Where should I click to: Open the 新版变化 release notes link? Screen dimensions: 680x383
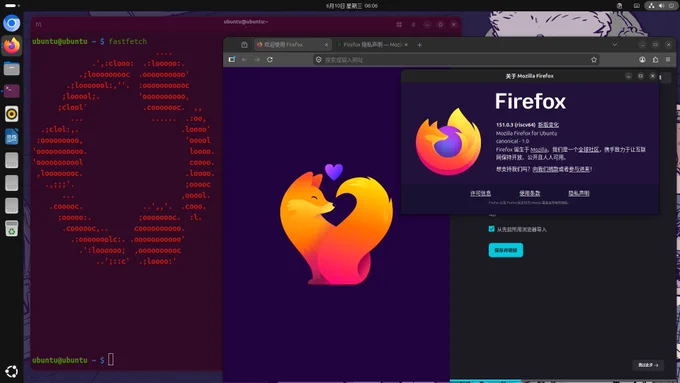pyautogui.click(x=548, y=125)
